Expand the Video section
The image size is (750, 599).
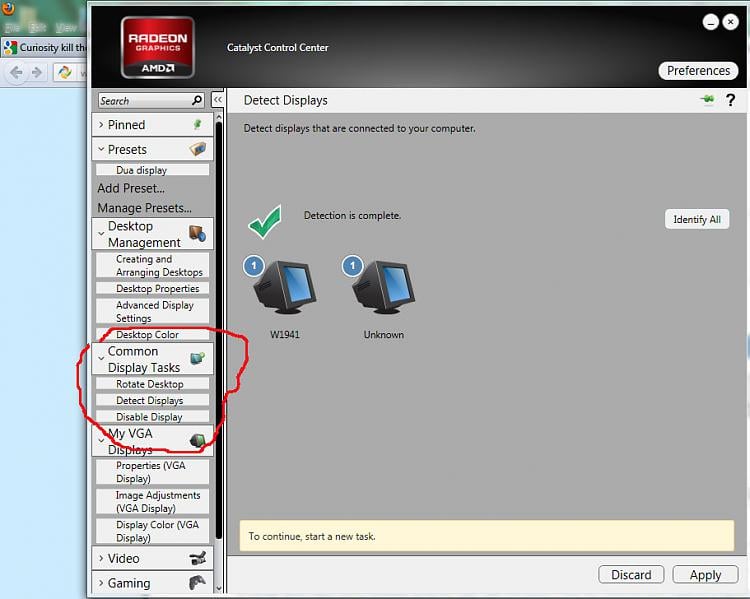pyautogui.click(x=101, y=558)
